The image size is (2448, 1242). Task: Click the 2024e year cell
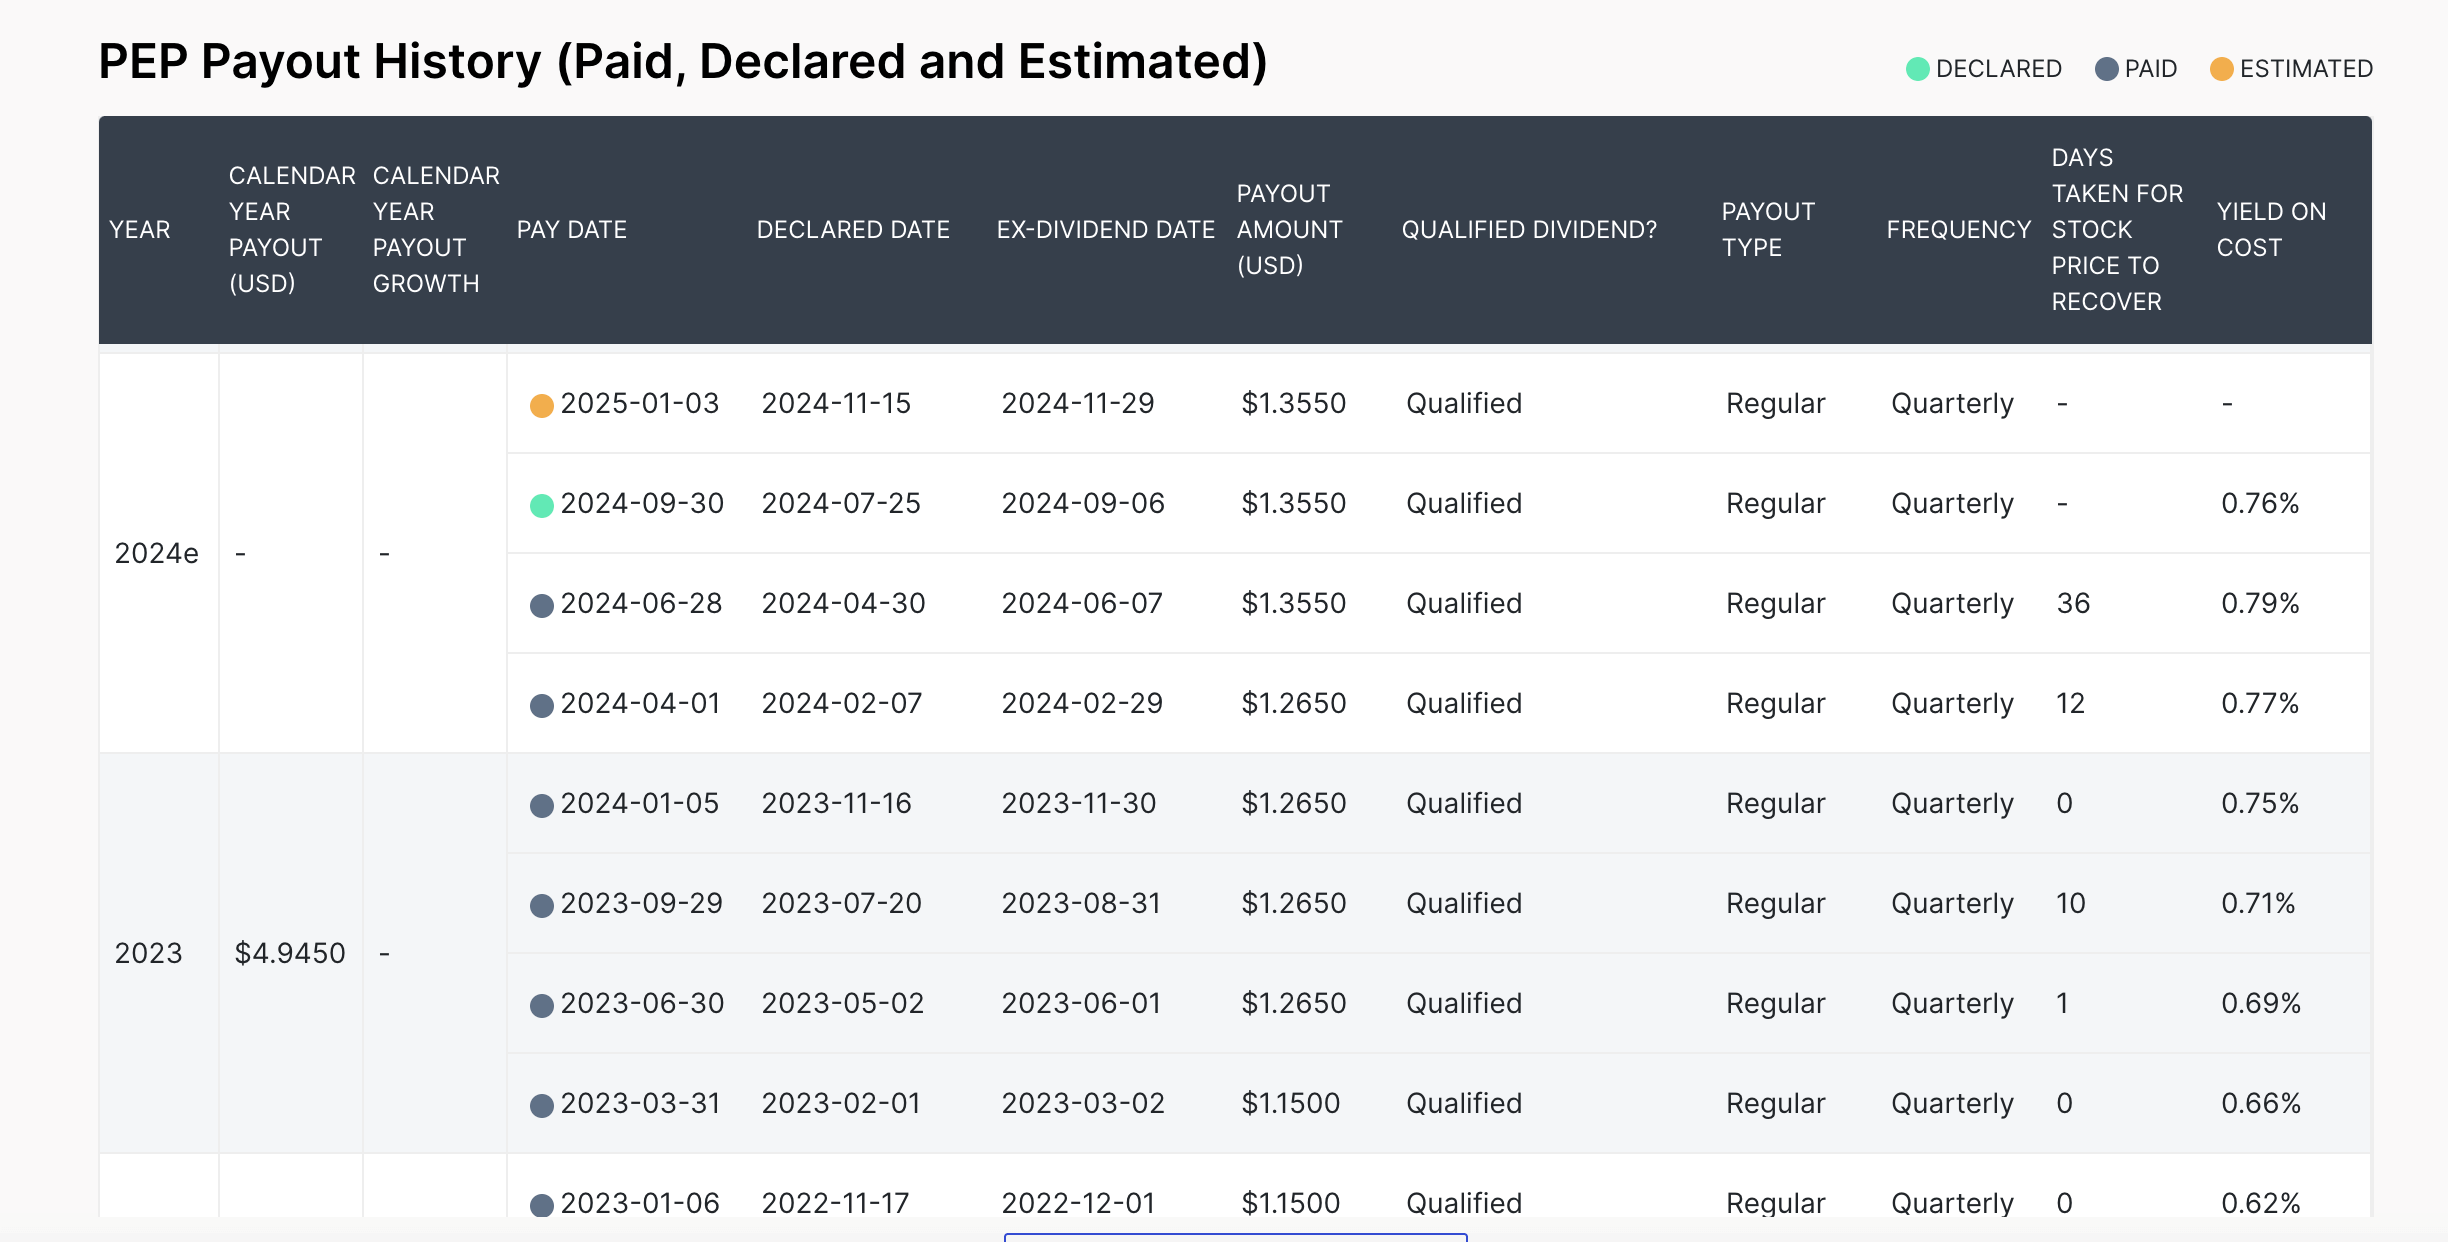click(x=156, y=553)
